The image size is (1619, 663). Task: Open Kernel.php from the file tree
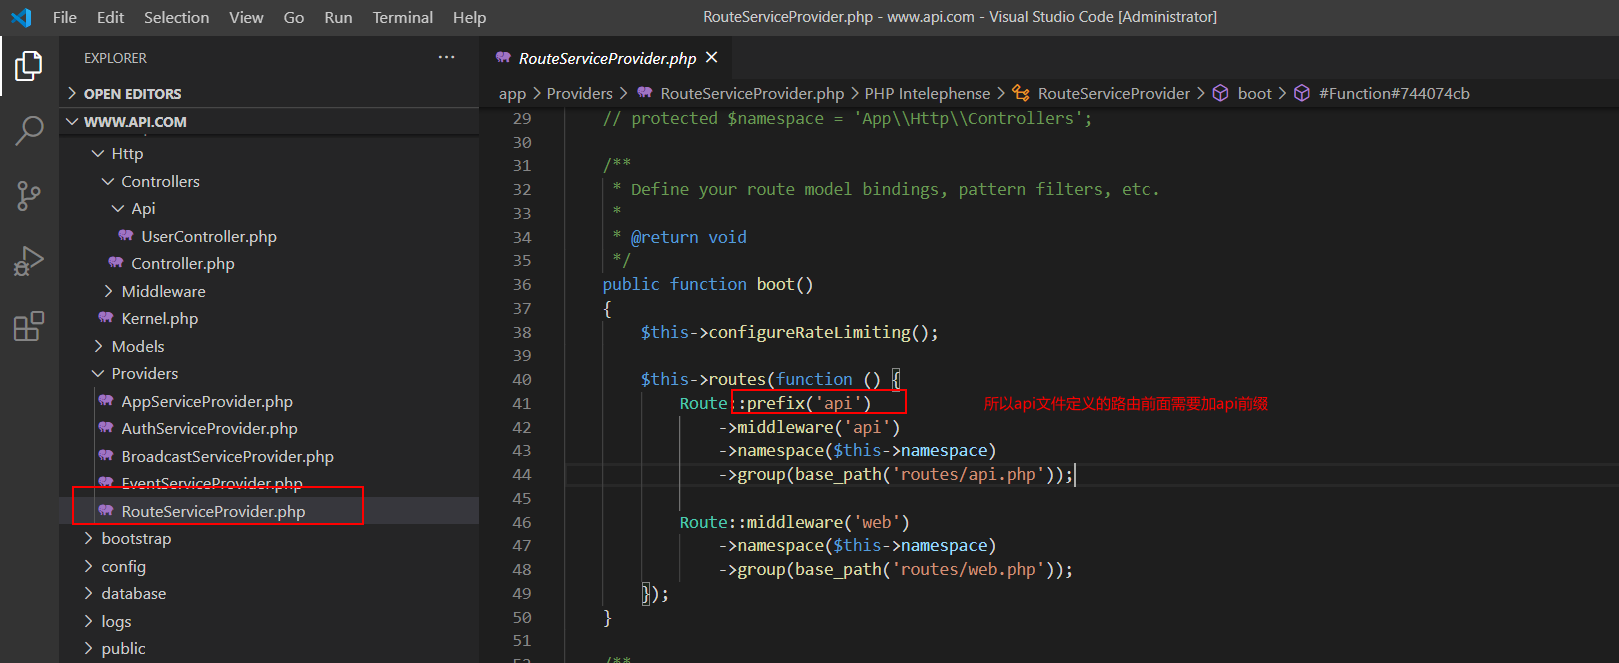269,318
